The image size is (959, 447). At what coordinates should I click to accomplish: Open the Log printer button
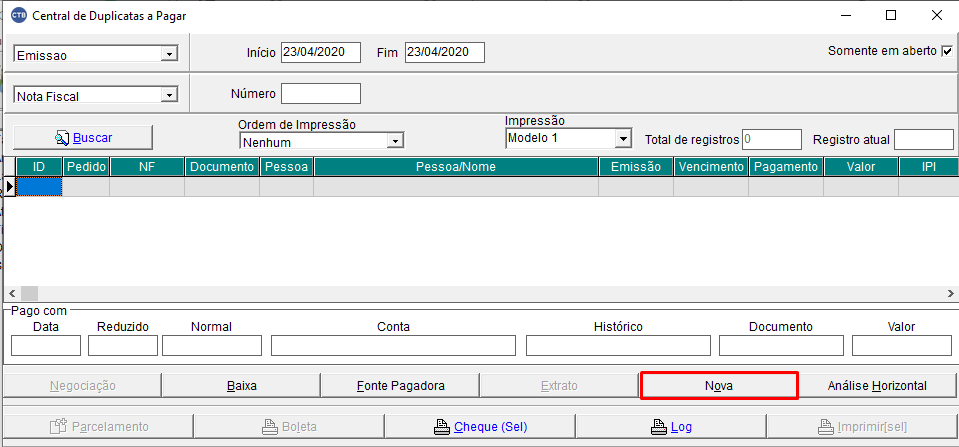pyautogui.click(x=671, y=427)
